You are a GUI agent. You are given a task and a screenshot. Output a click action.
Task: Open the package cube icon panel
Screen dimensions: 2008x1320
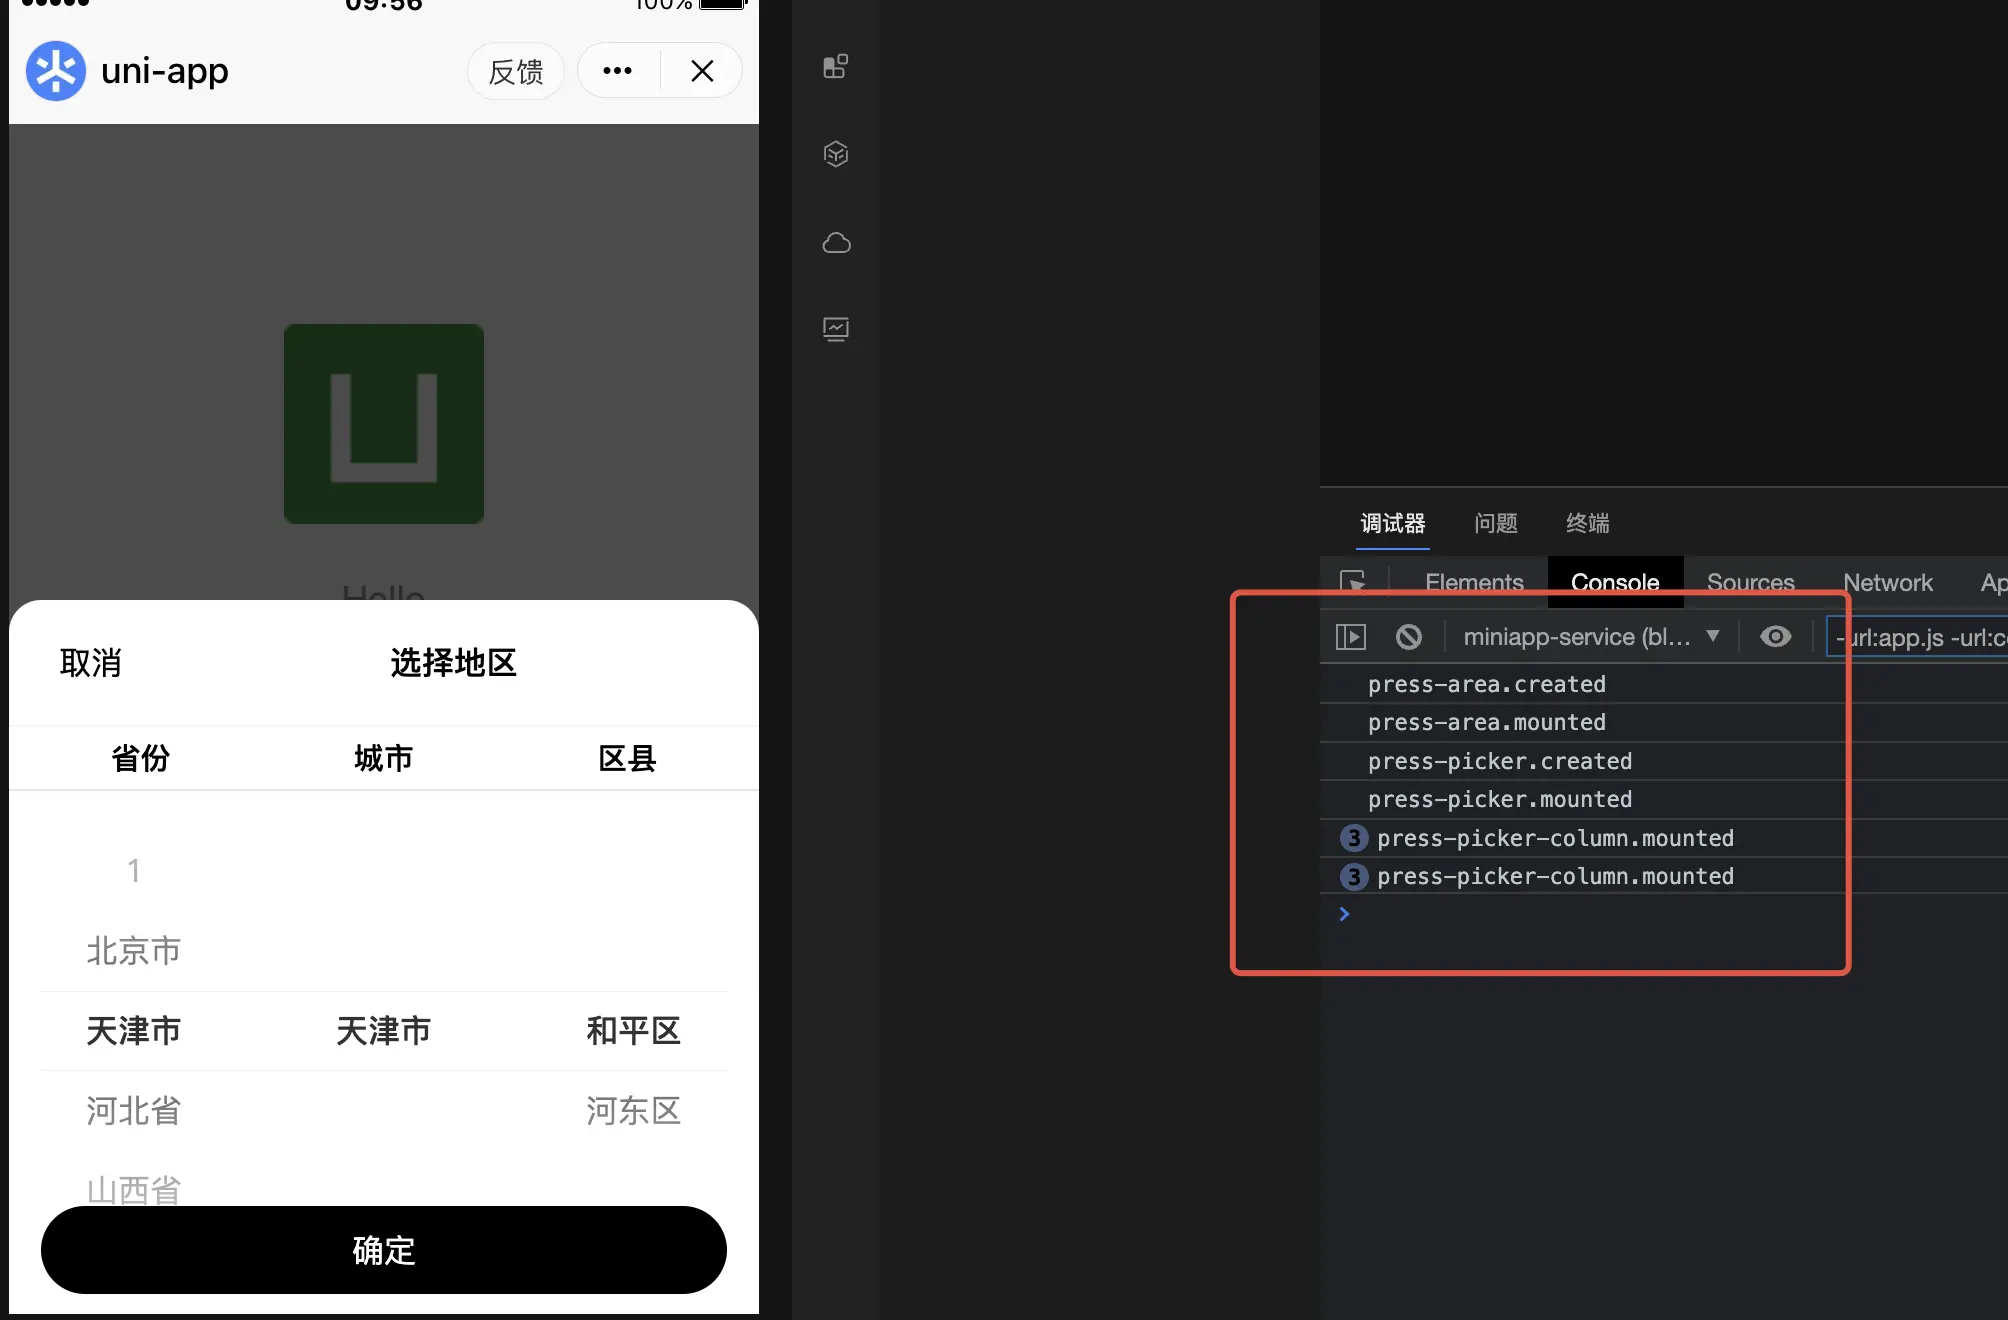point(836,154)
